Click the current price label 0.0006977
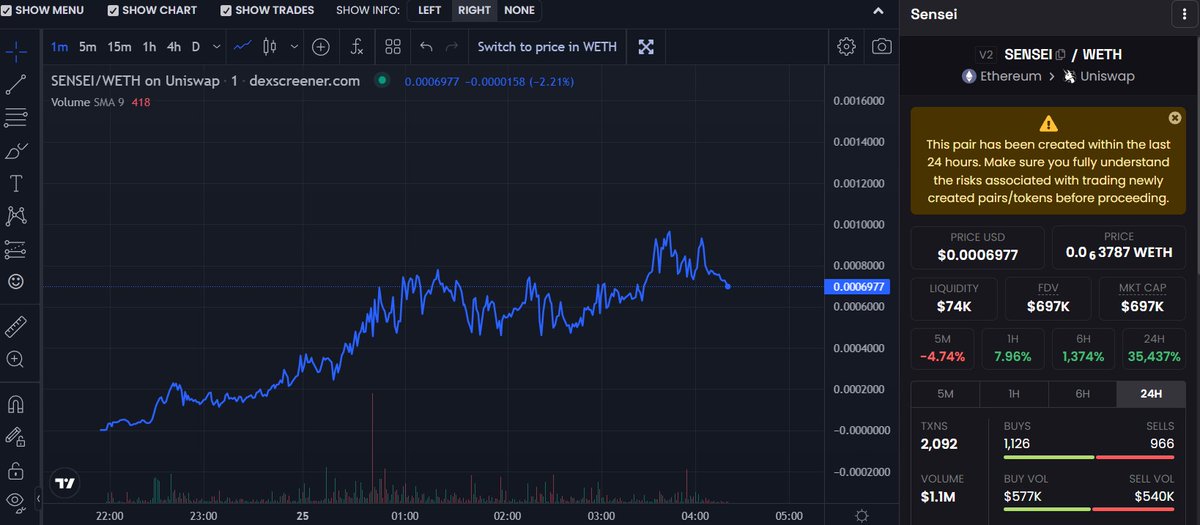This screenshot has width=1200, height=525. [856, 287]
